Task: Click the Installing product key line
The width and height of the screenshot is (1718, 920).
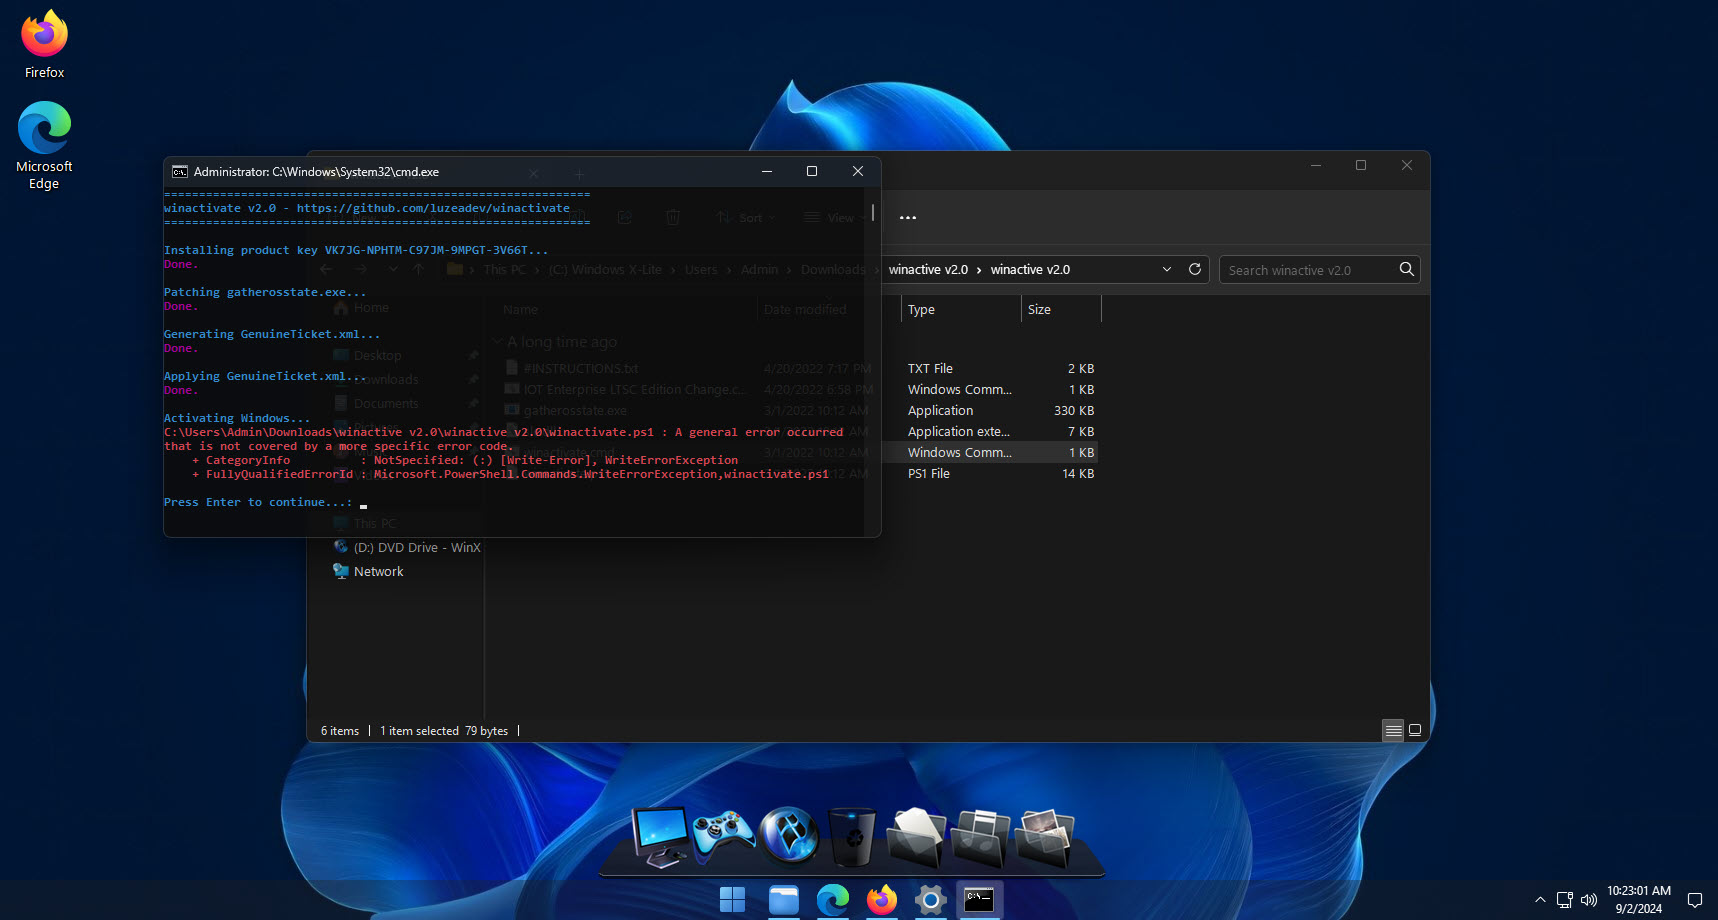Action: 356,251
